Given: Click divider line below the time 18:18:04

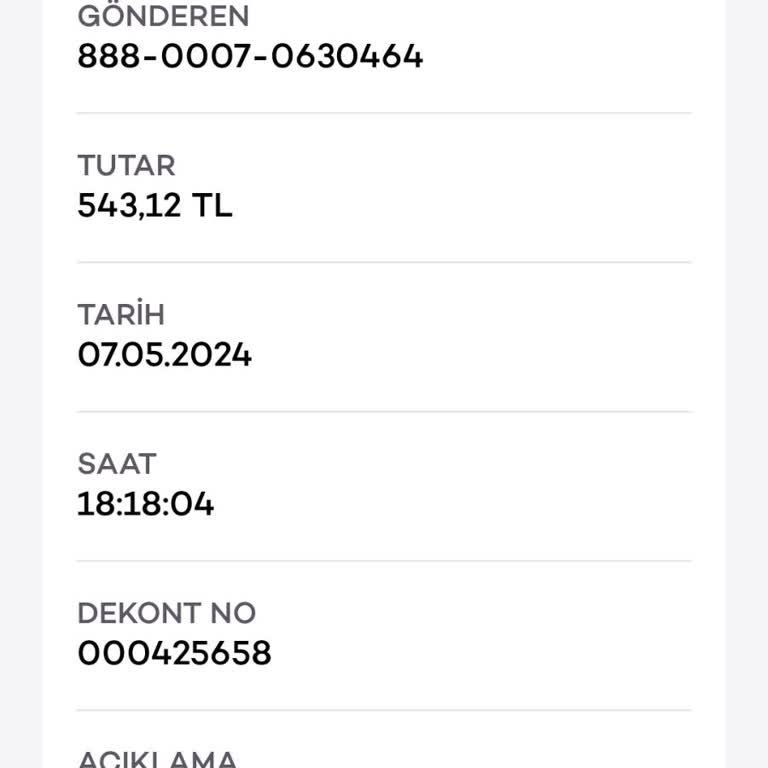Looking at the screenshot, I should [384, 560].
